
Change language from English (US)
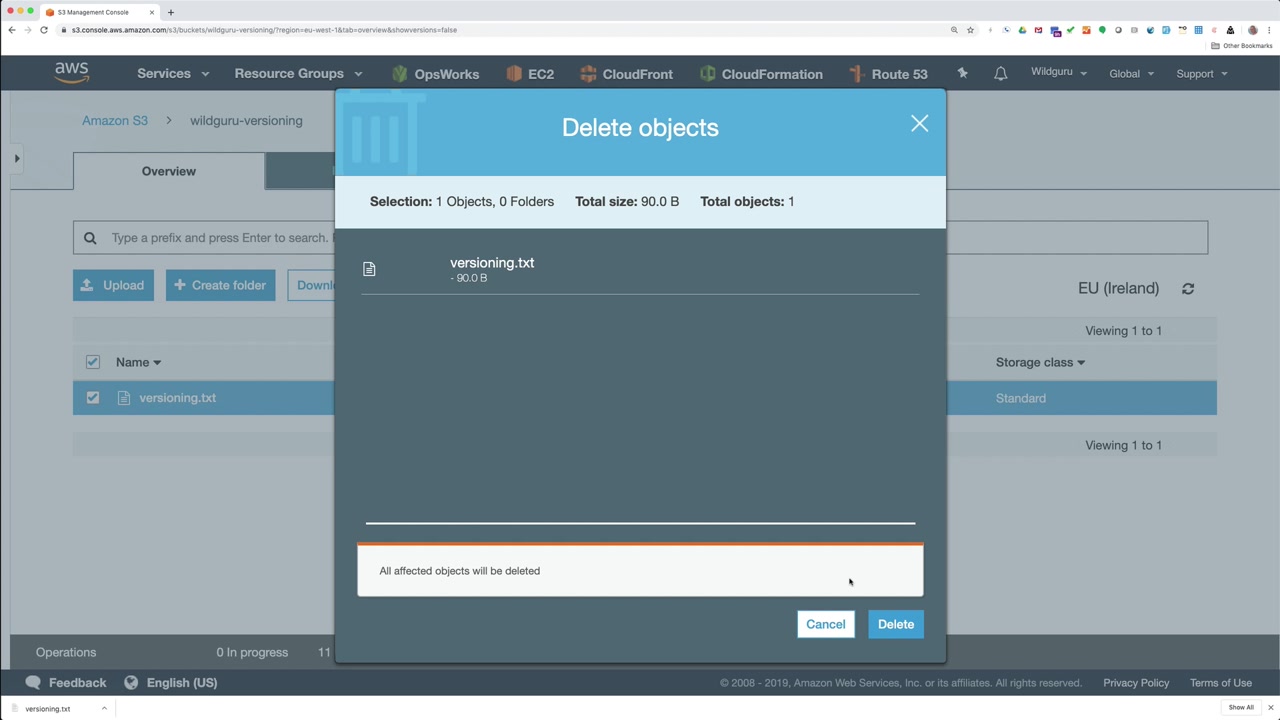click(171, 683)
